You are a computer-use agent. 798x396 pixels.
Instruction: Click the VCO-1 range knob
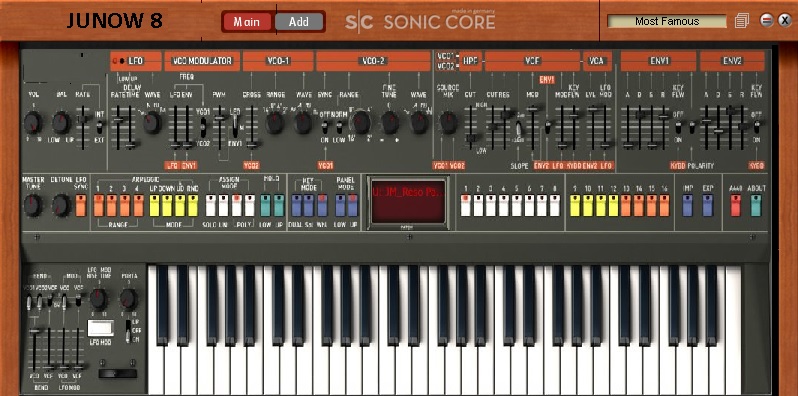[275, 123]
